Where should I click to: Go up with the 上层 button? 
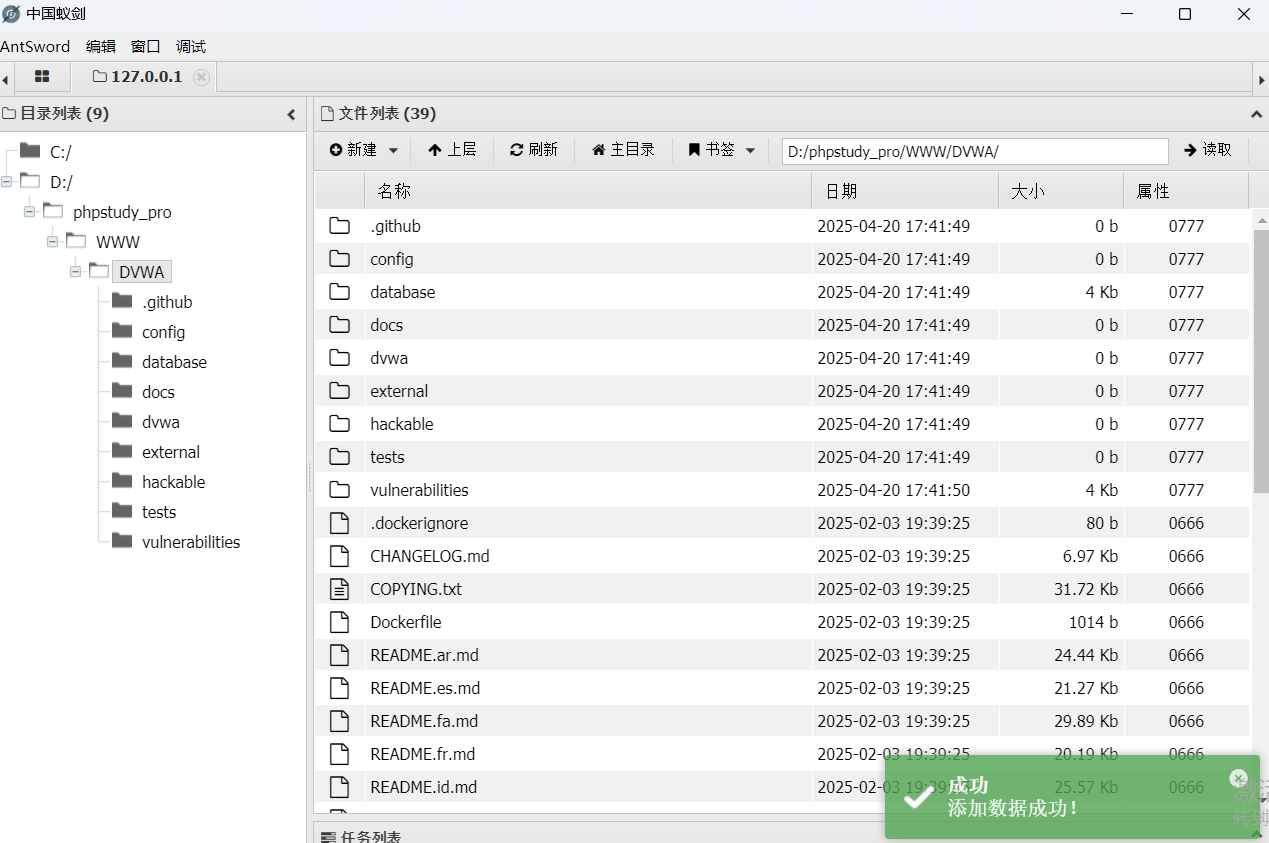pyautogui.click(x=452, y=150)
